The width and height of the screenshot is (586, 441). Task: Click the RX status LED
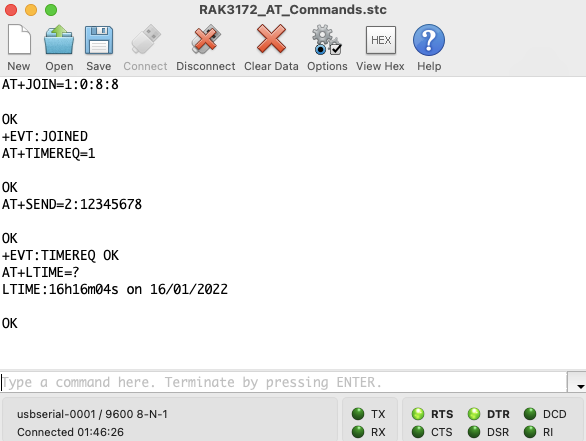[x=358, y=432]
